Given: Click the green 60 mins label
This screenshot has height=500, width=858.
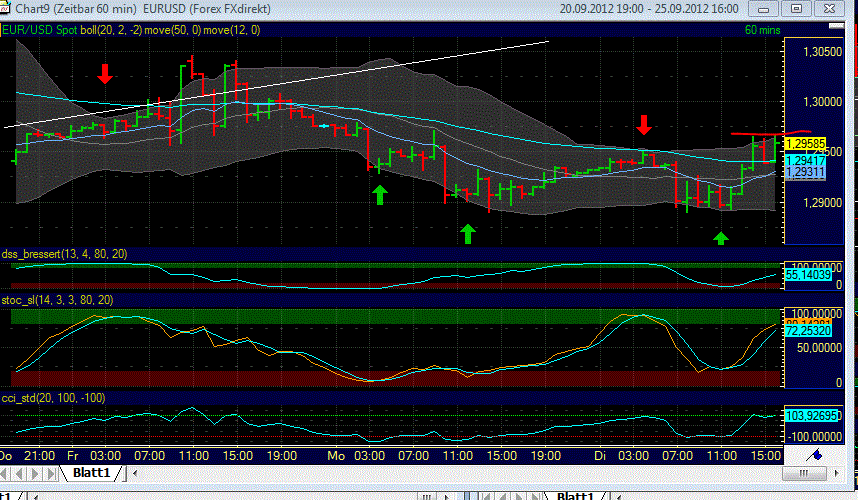Looking at the screenshot, I should pos(762,30).
